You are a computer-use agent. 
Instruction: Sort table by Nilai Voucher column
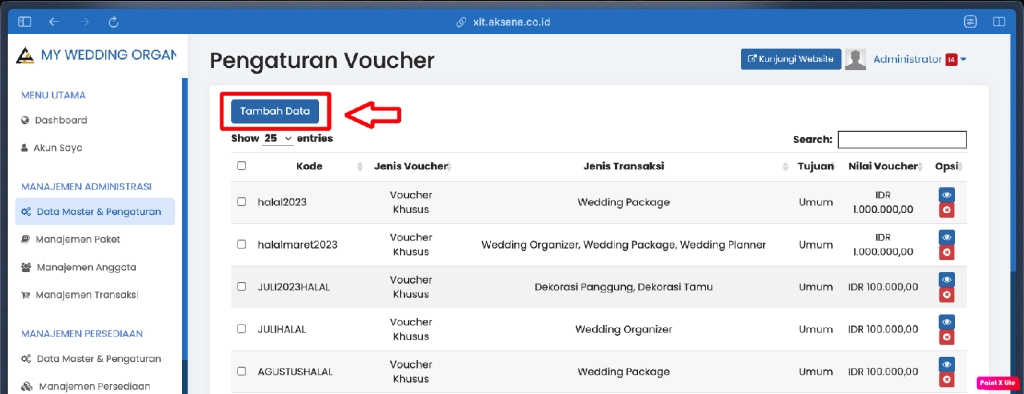(883, 167)
